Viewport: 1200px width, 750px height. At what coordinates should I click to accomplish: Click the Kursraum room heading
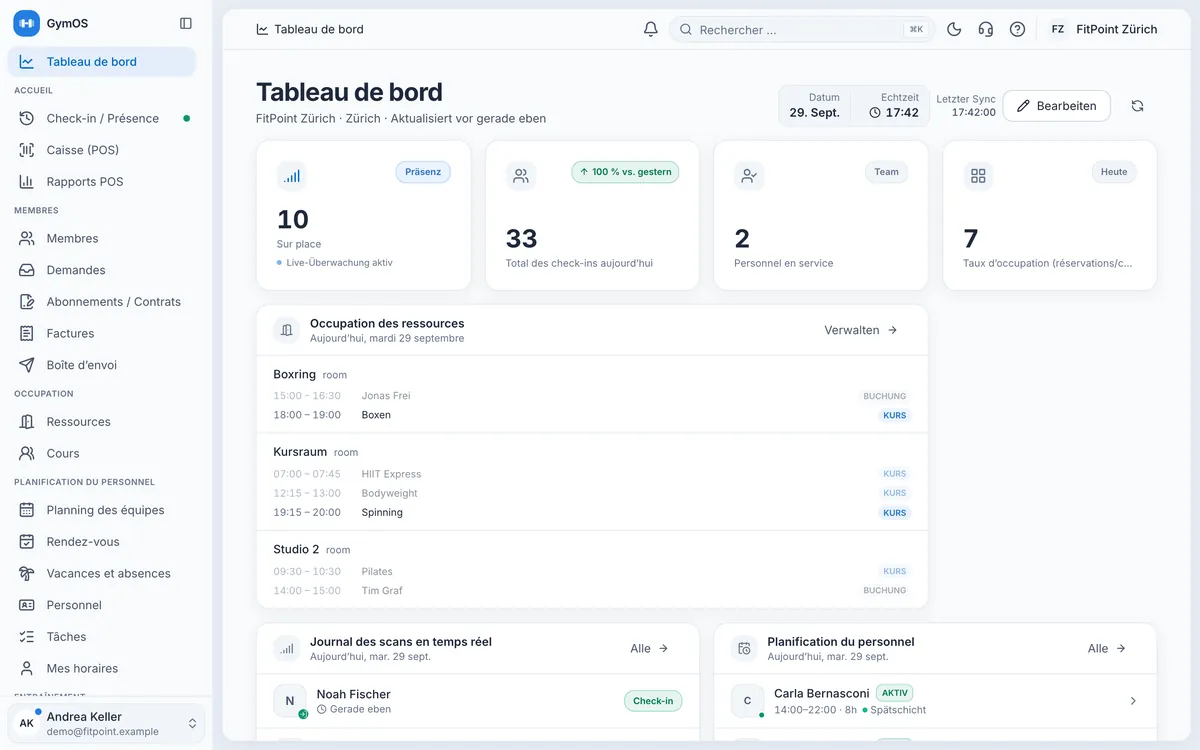coord(300,452)
